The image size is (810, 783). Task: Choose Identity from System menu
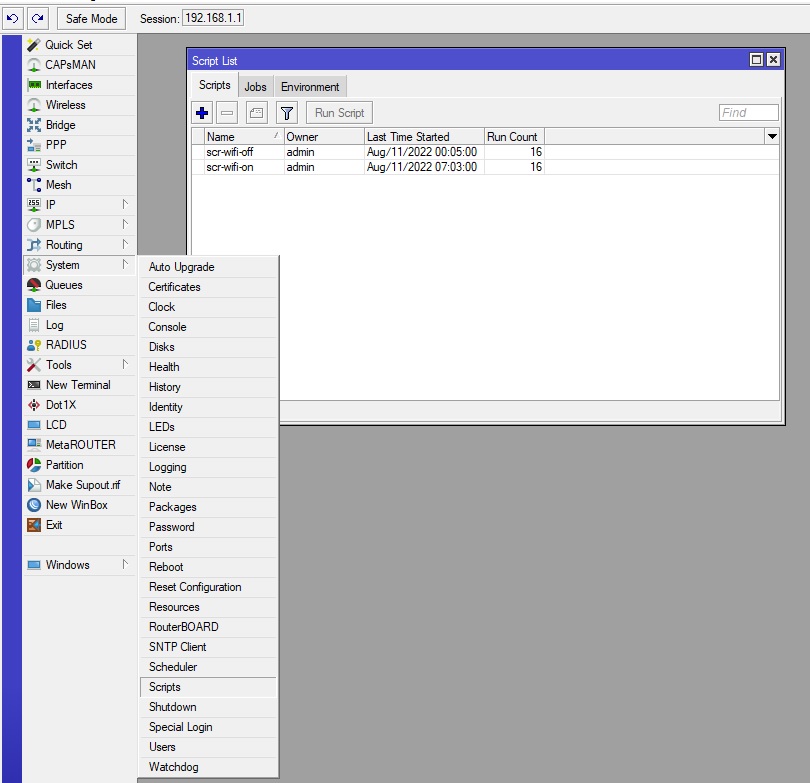click(208, 407)
